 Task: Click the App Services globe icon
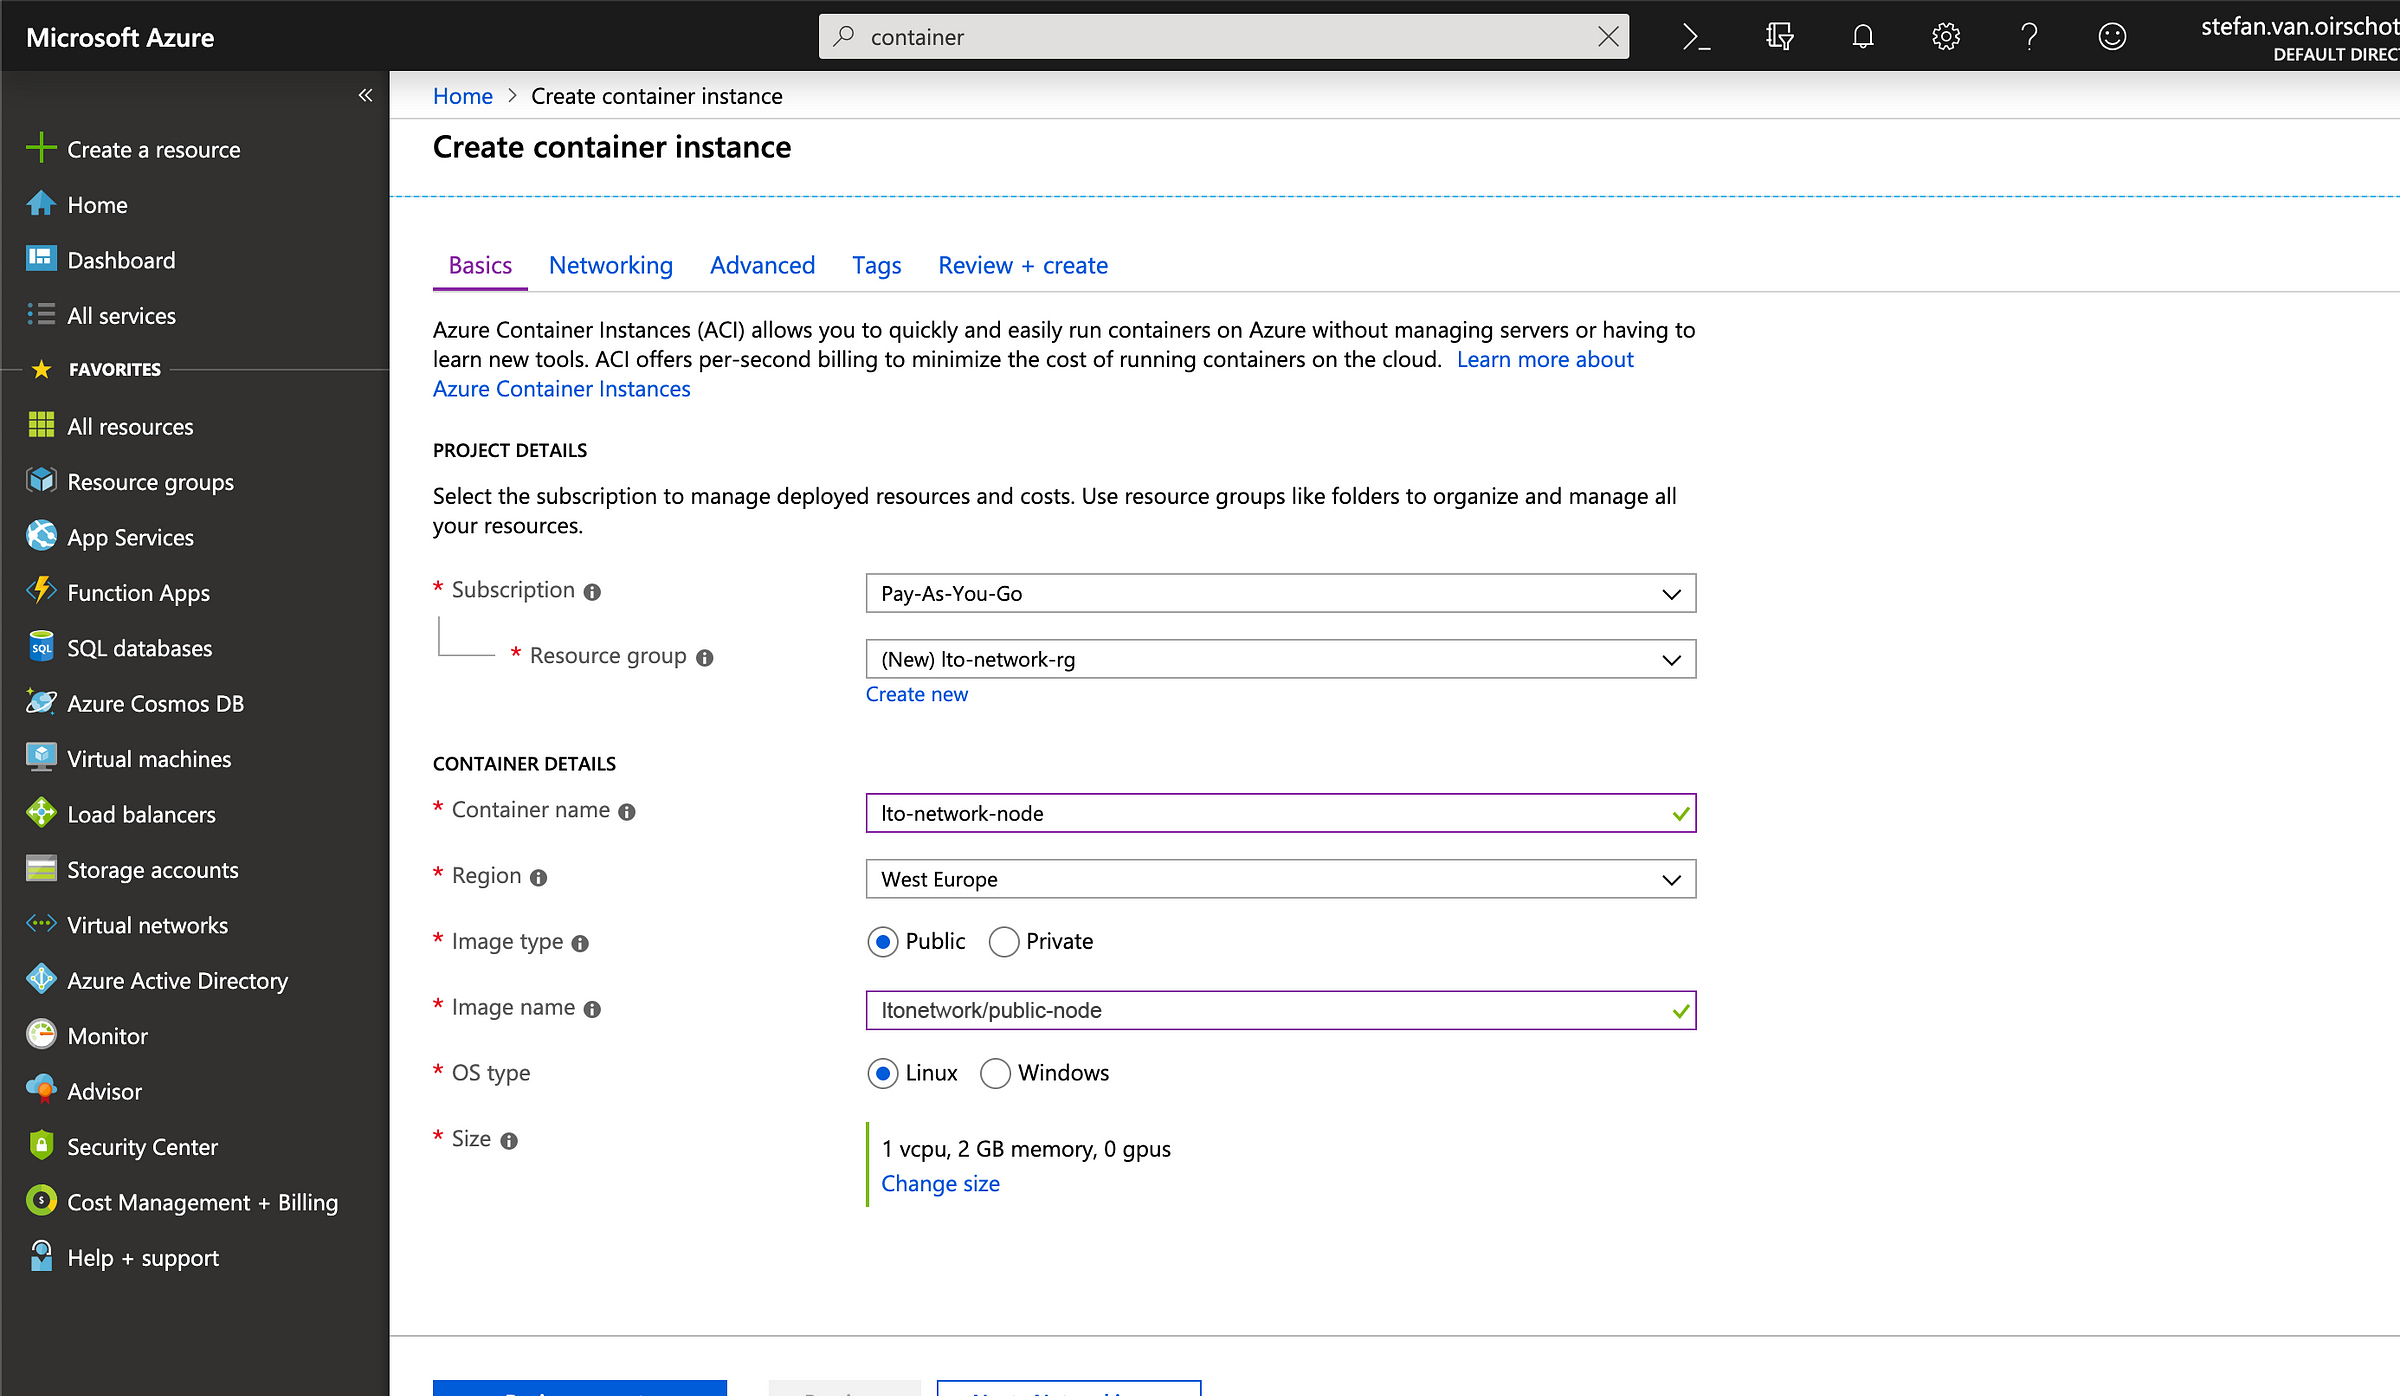coord(41,536)
